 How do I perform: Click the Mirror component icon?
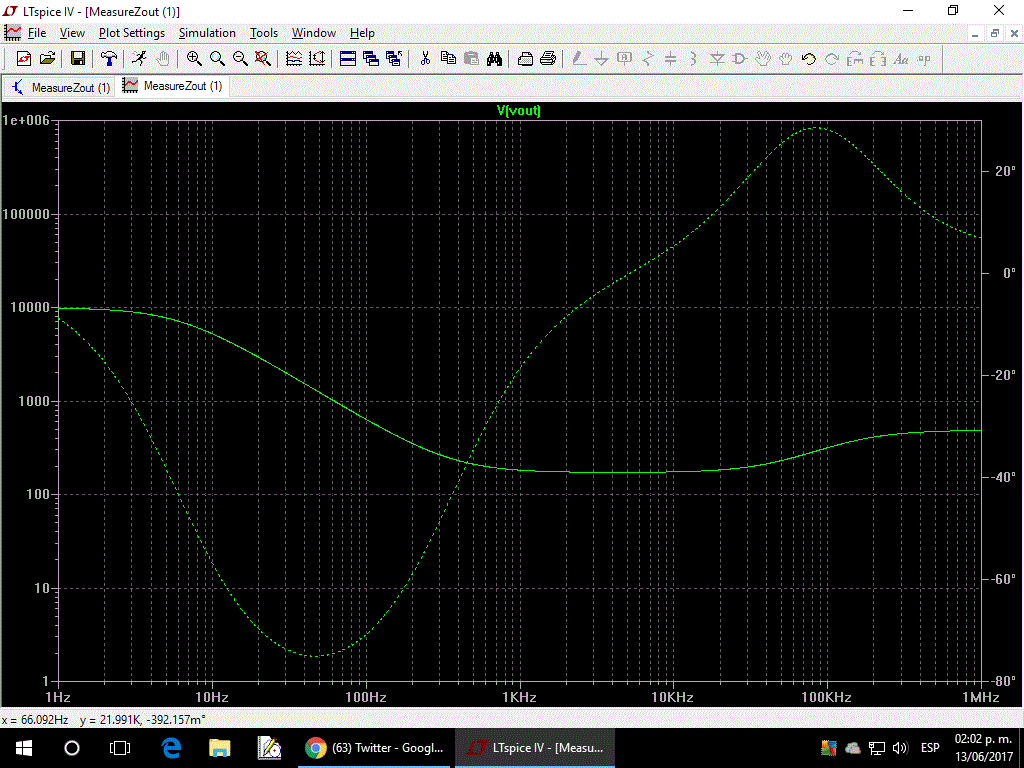(878, 59)
